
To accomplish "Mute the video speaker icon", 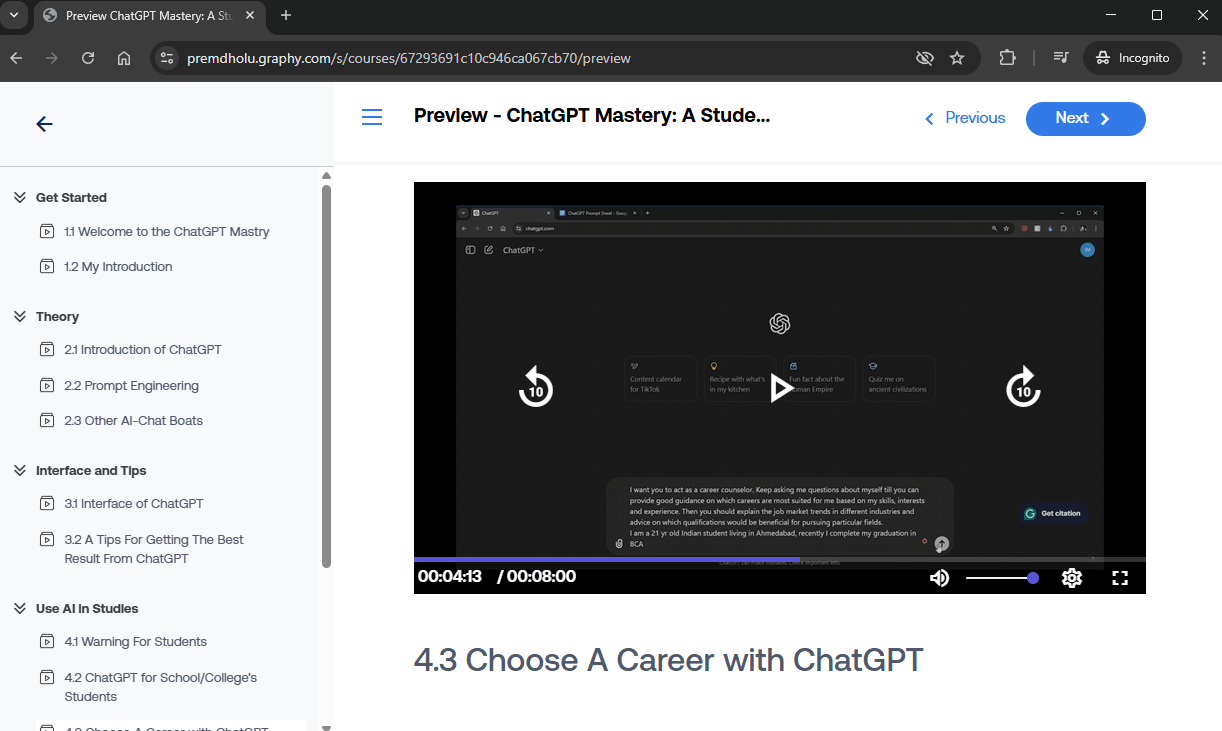I will click(x=939, y=578).
